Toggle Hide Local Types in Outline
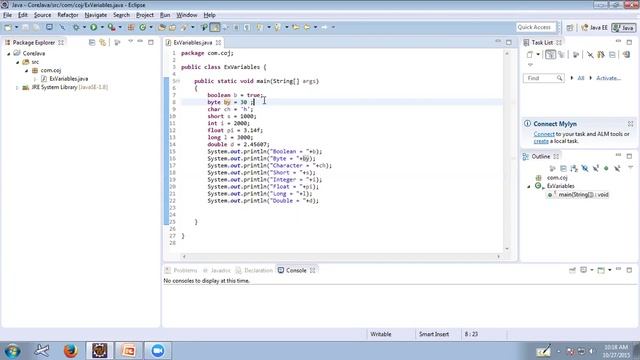This screenshot has width=640, height=360. tap(617, 168)
